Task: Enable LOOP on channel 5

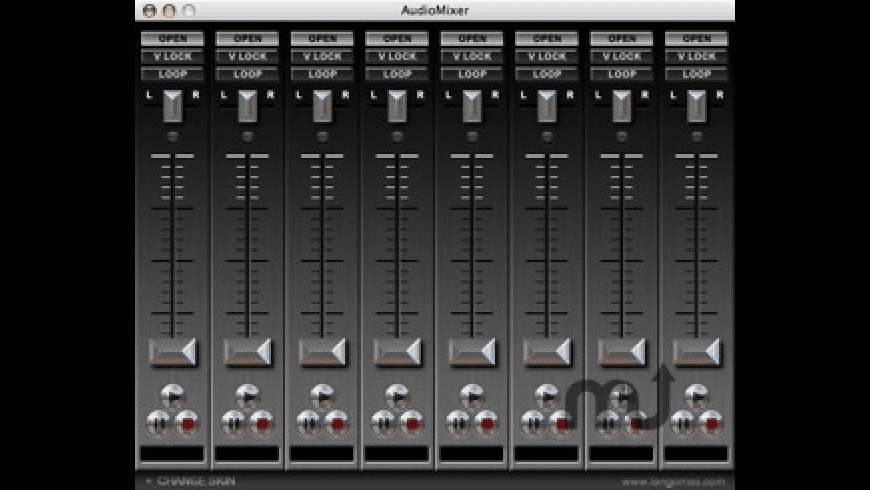Action: pos(472,74)
